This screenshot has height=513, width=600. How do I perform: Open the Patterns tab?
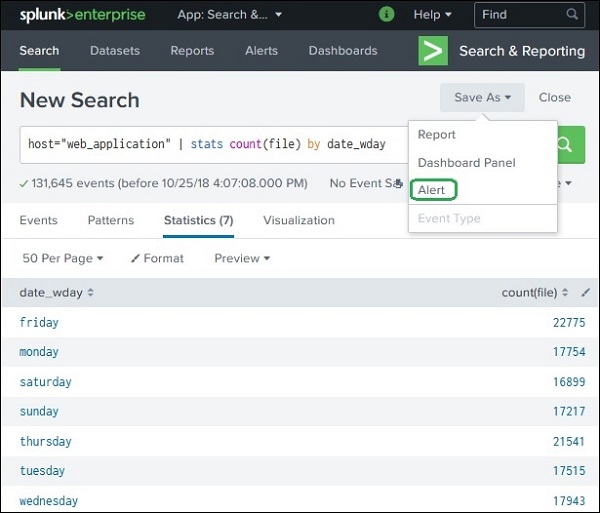click(110, 220)
